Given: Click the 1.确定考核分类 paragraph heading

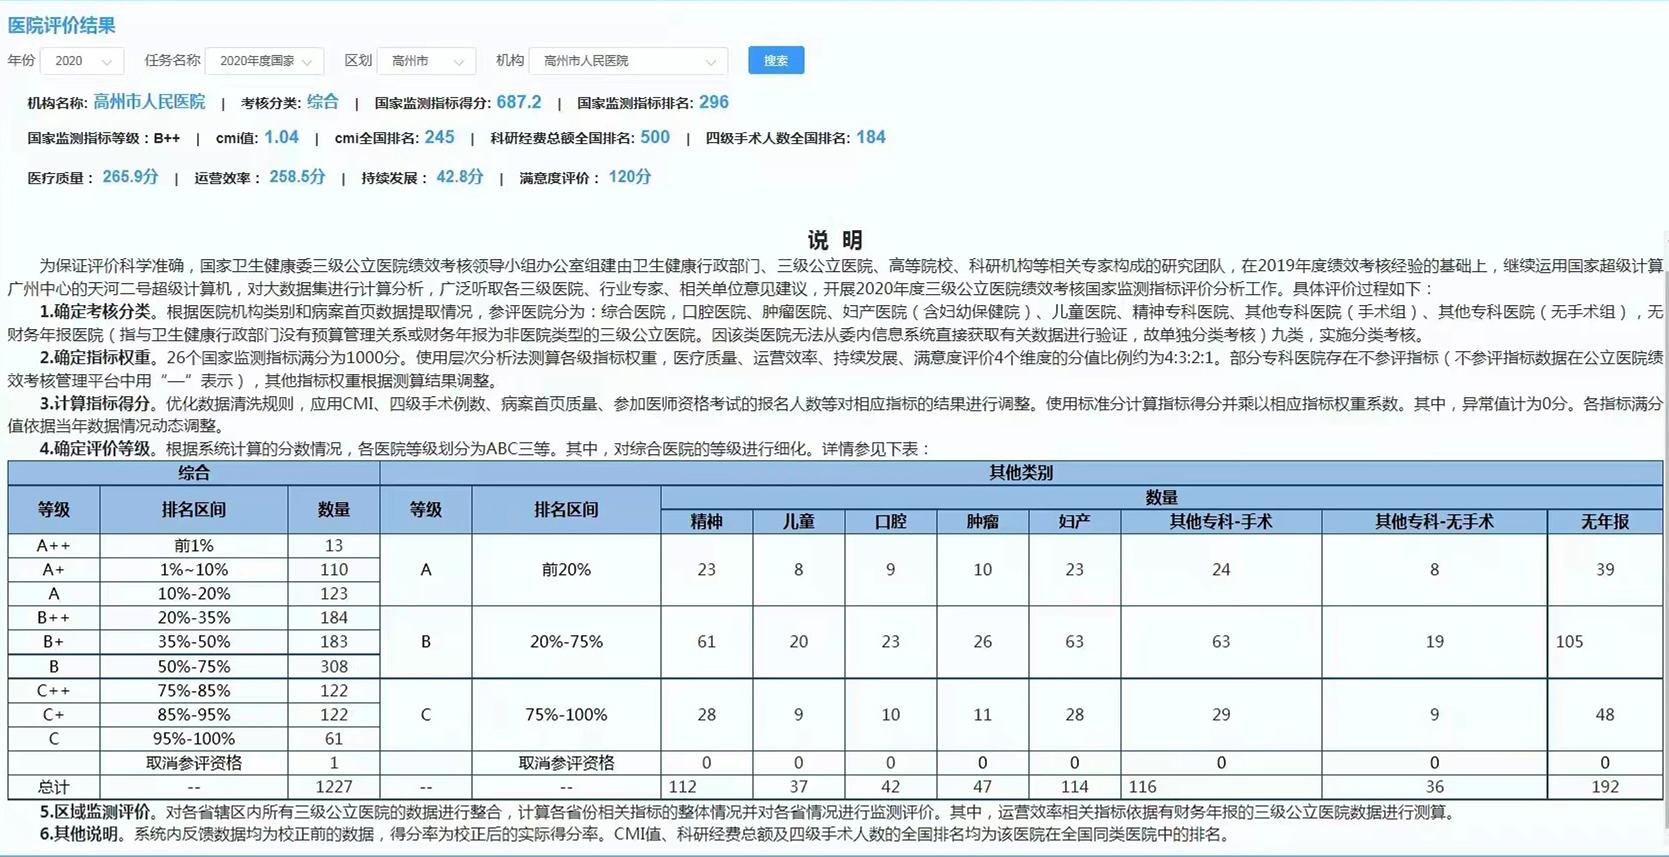Looking at the screenshot, I should coord(97,312).
